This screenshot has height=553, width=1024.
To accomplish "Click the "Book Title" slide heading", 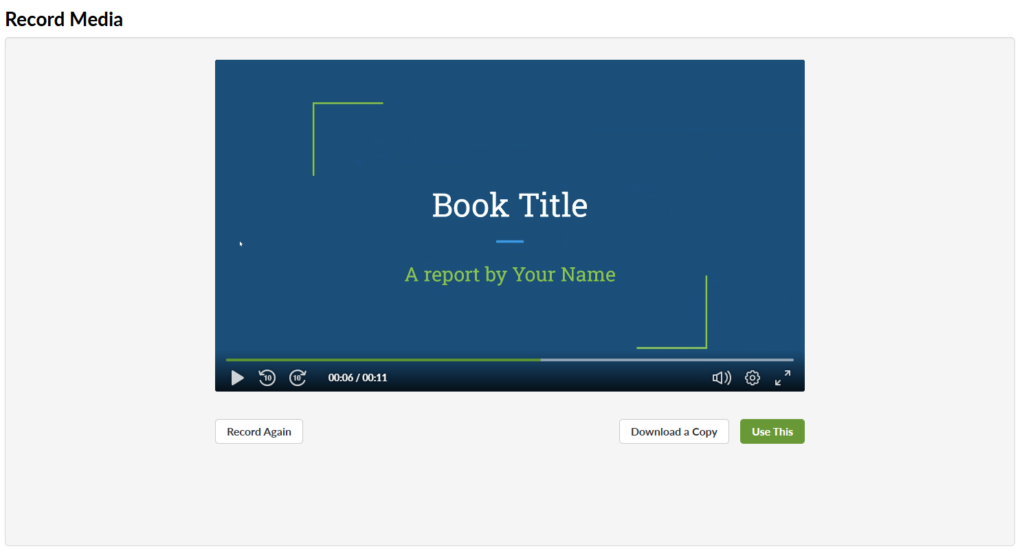I will [509, 205].
